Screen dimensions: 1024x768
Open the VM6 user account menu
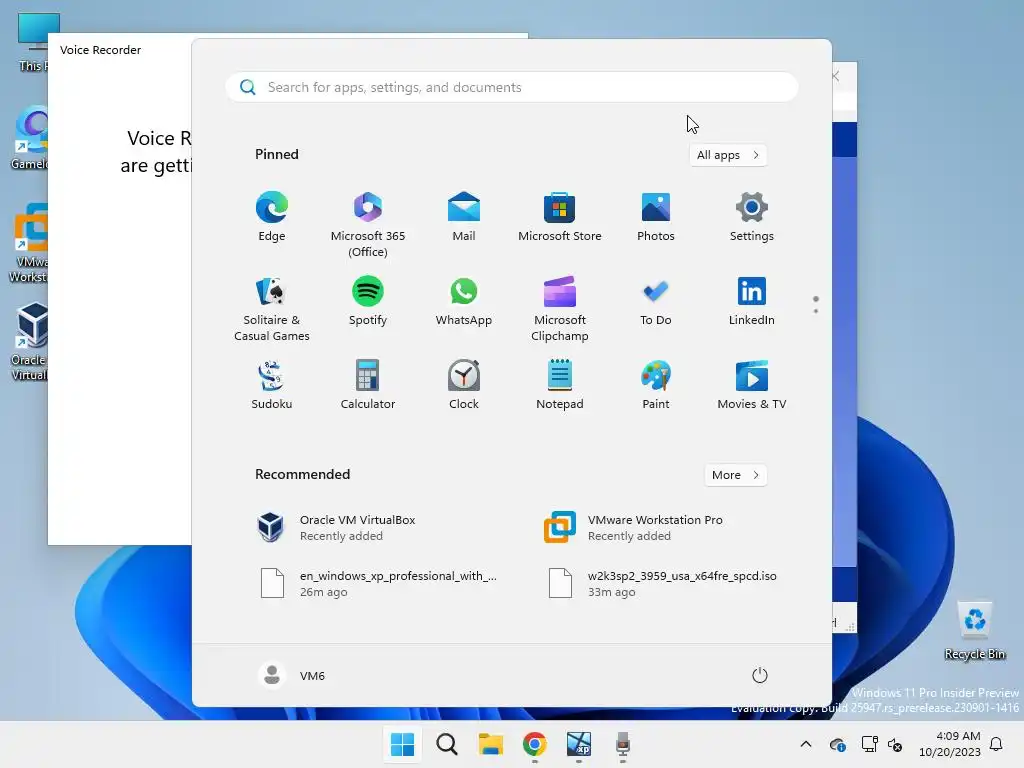click(292, 675)
